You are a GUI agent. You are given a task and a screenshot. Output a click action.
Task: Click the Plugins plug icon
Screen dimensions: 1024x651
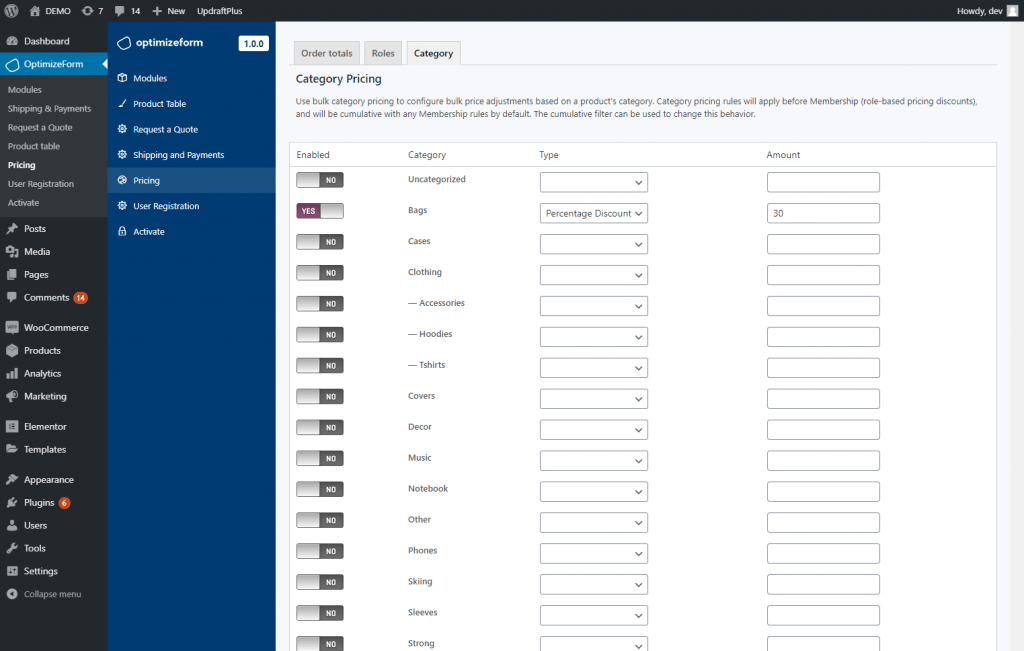click(x=12, y=502)
